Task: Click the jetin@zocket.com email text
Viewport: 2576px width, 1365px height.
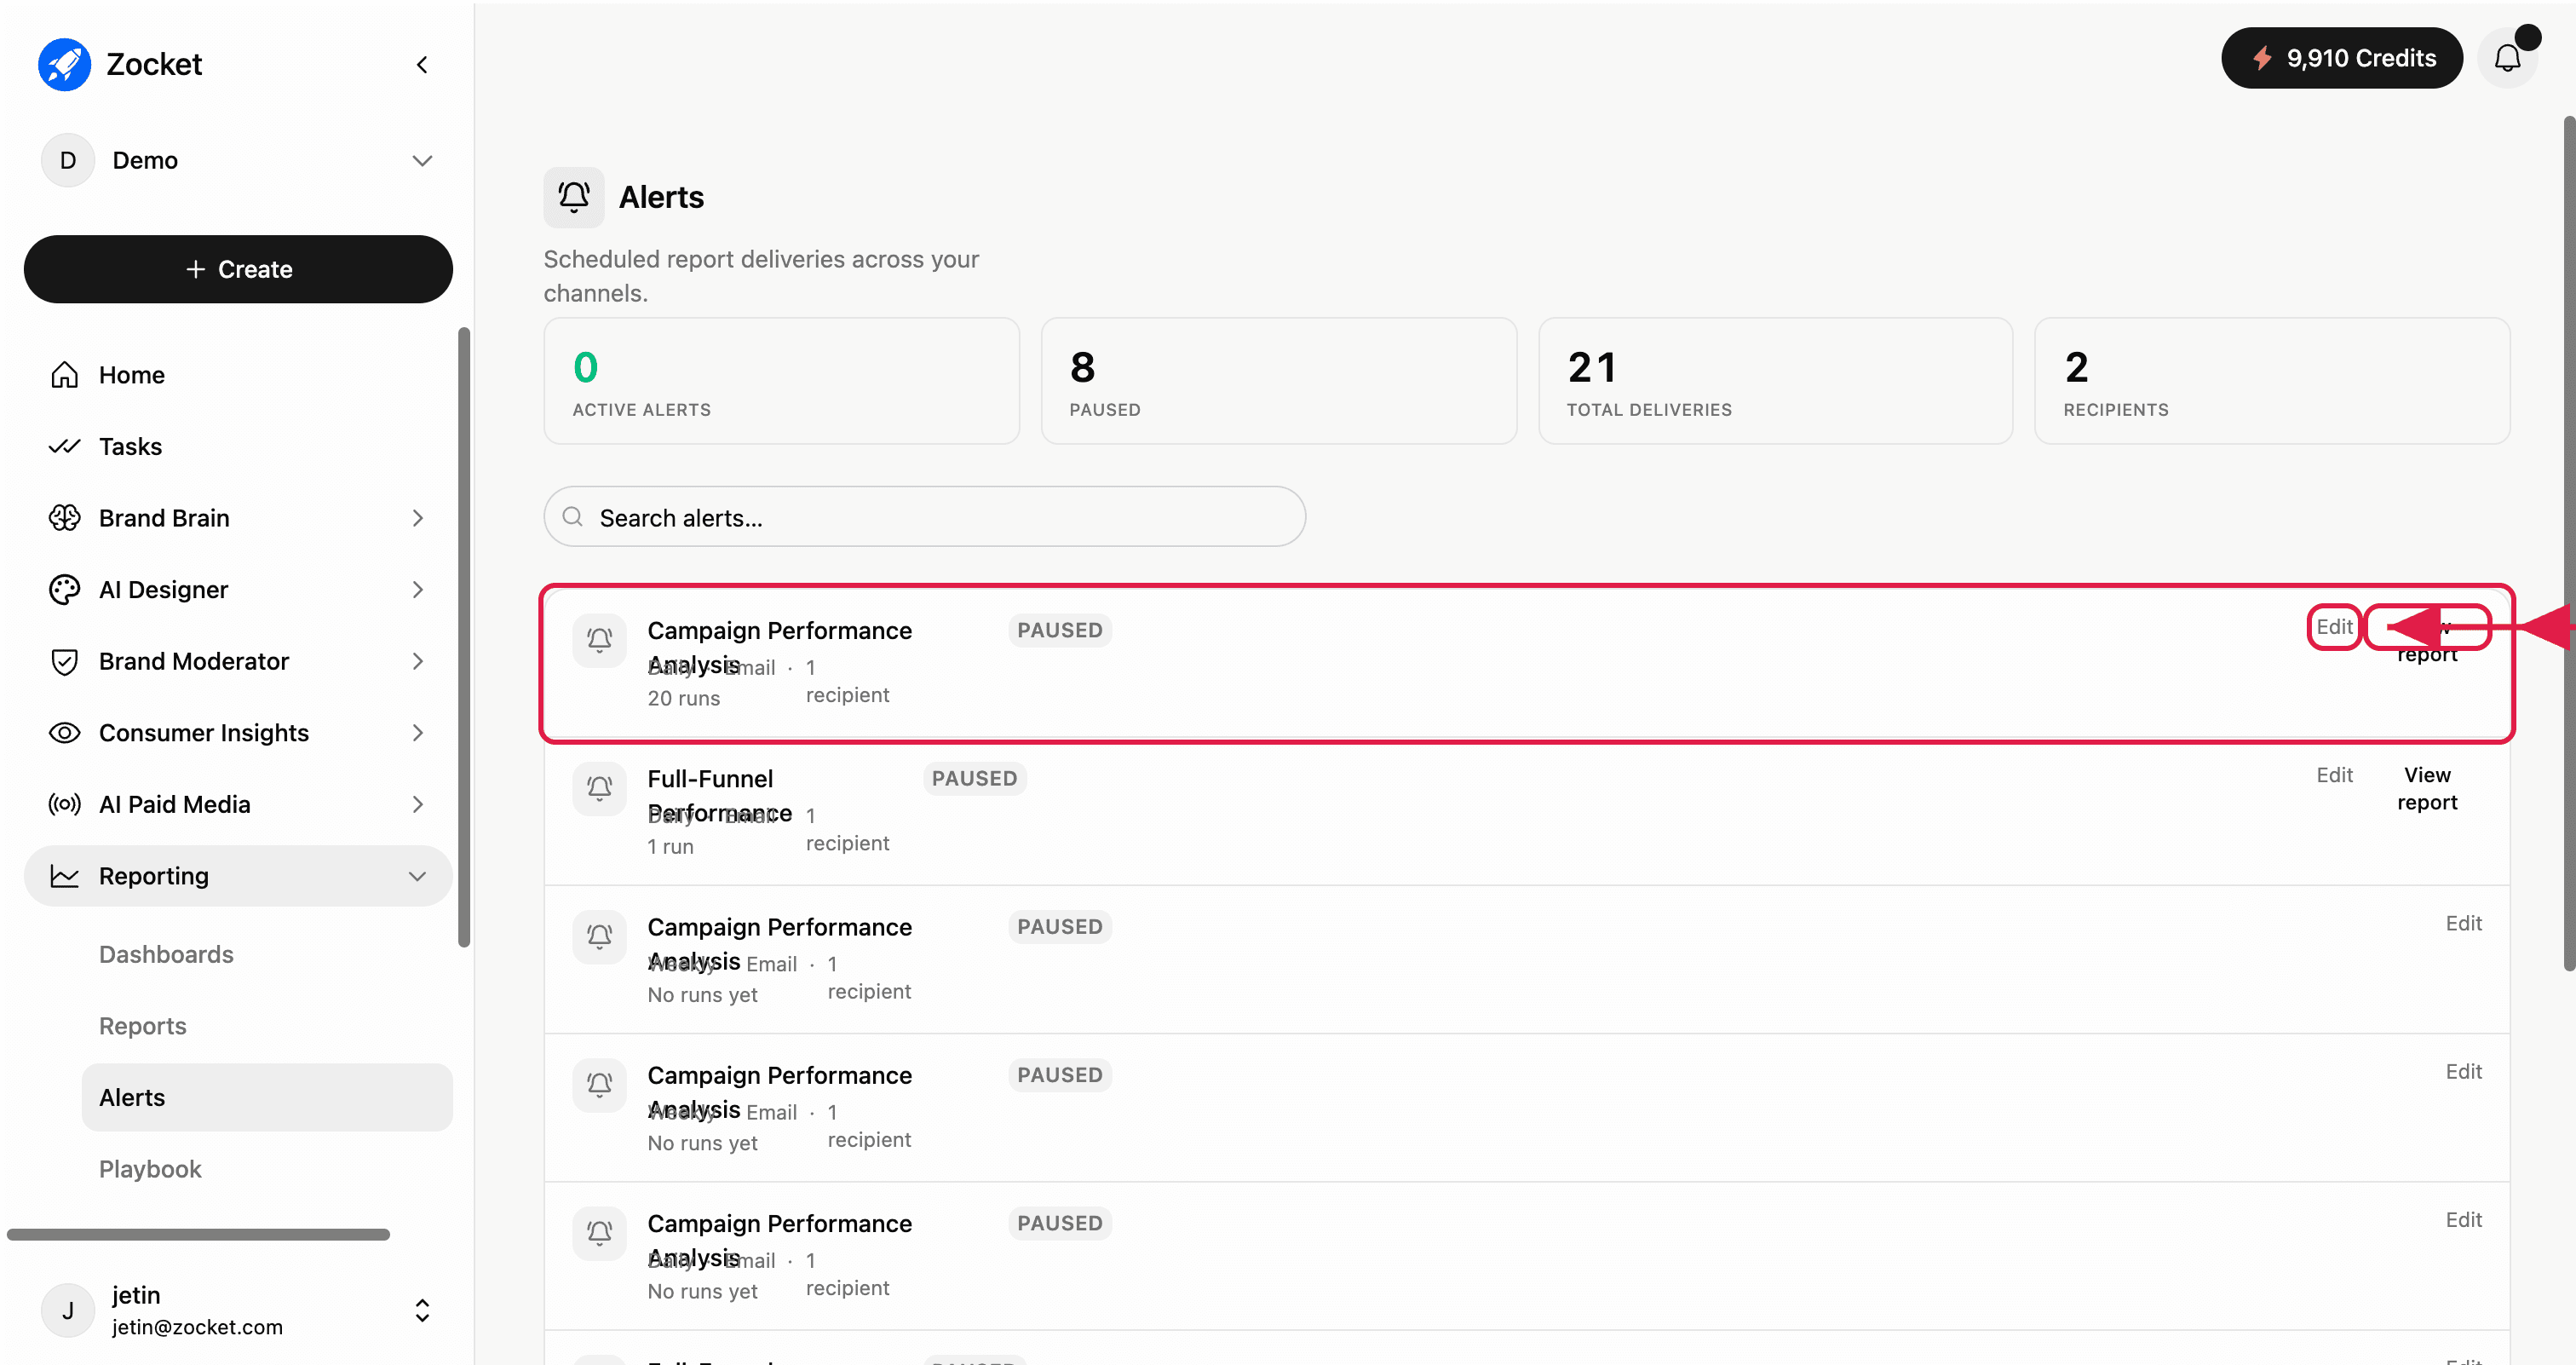Action: pos(197,1327)
